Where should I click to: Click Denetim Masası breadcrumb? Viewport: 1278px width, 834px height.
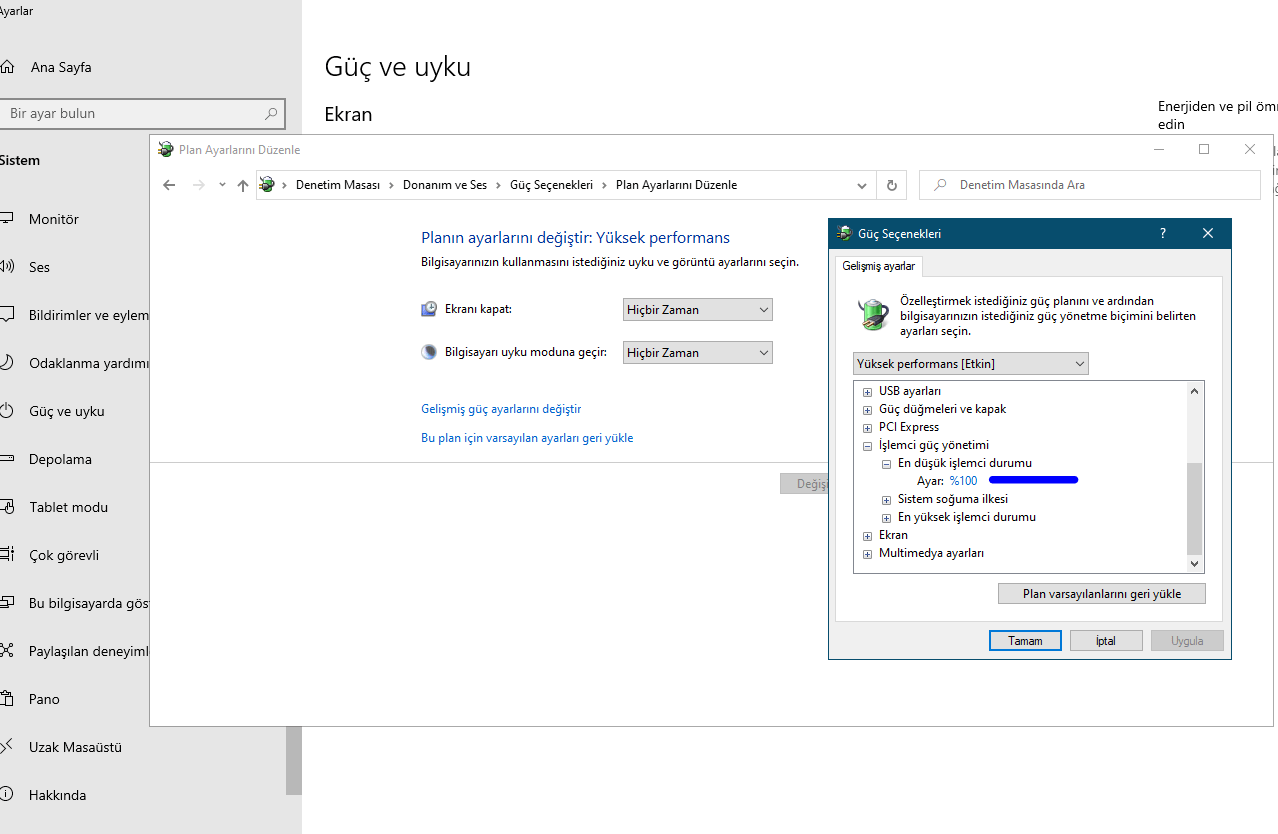point(338,185)
